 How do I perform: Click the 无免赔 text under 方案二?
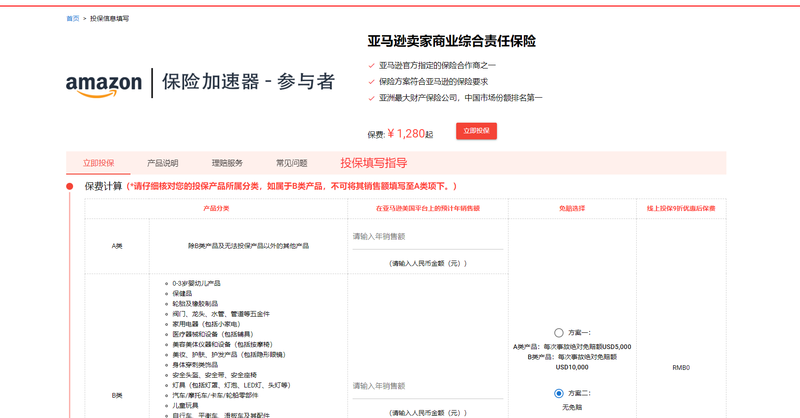[572, 407]
